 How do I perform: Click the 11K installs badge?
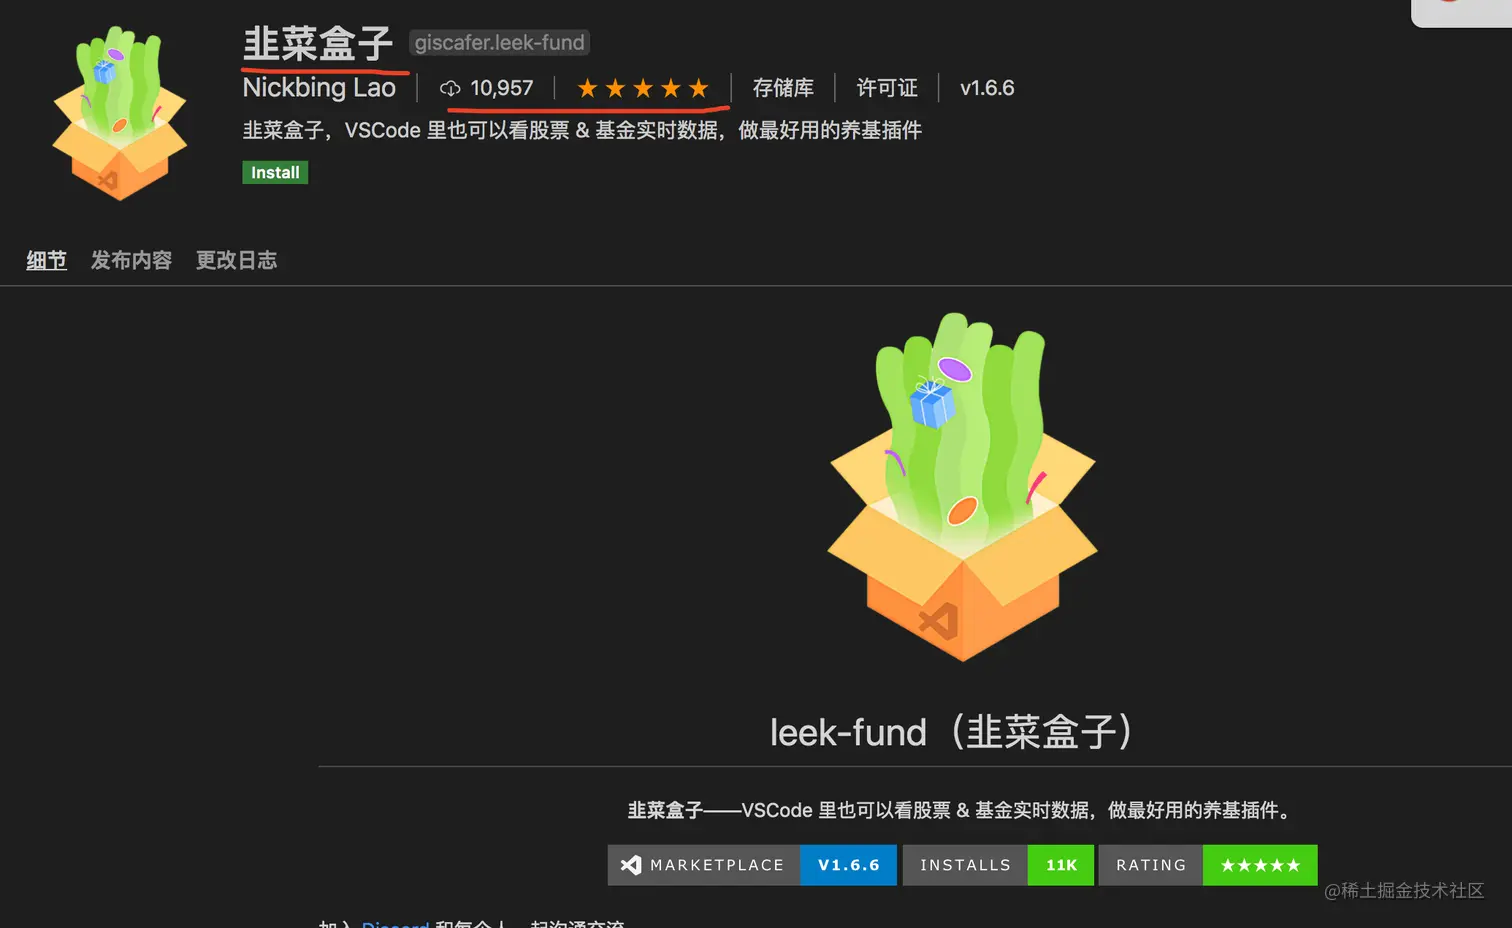pyautogui.click(x=1061, y=865)
